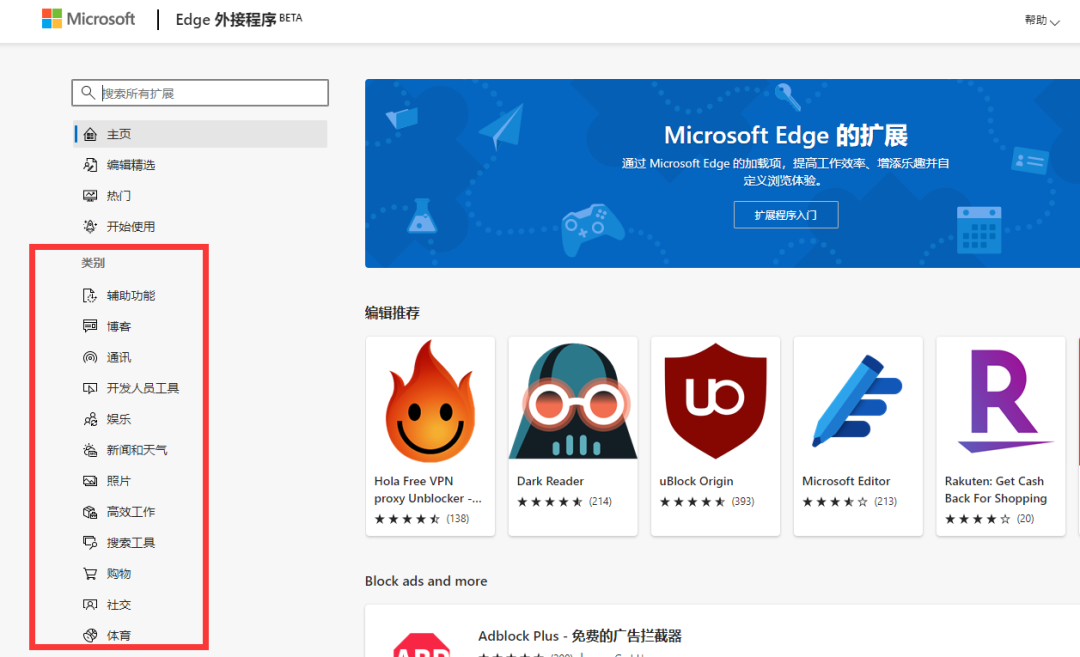Open the 体育 category

(x=118, y=635)
